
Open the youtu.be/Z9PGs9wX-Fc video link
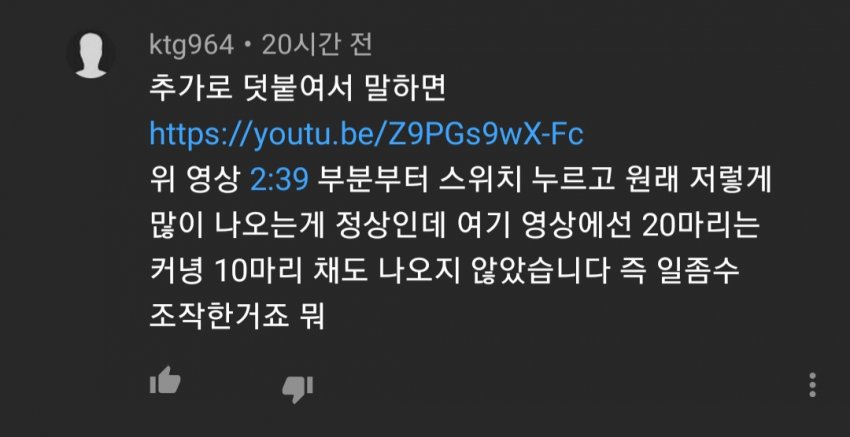(x=366, y=136)
